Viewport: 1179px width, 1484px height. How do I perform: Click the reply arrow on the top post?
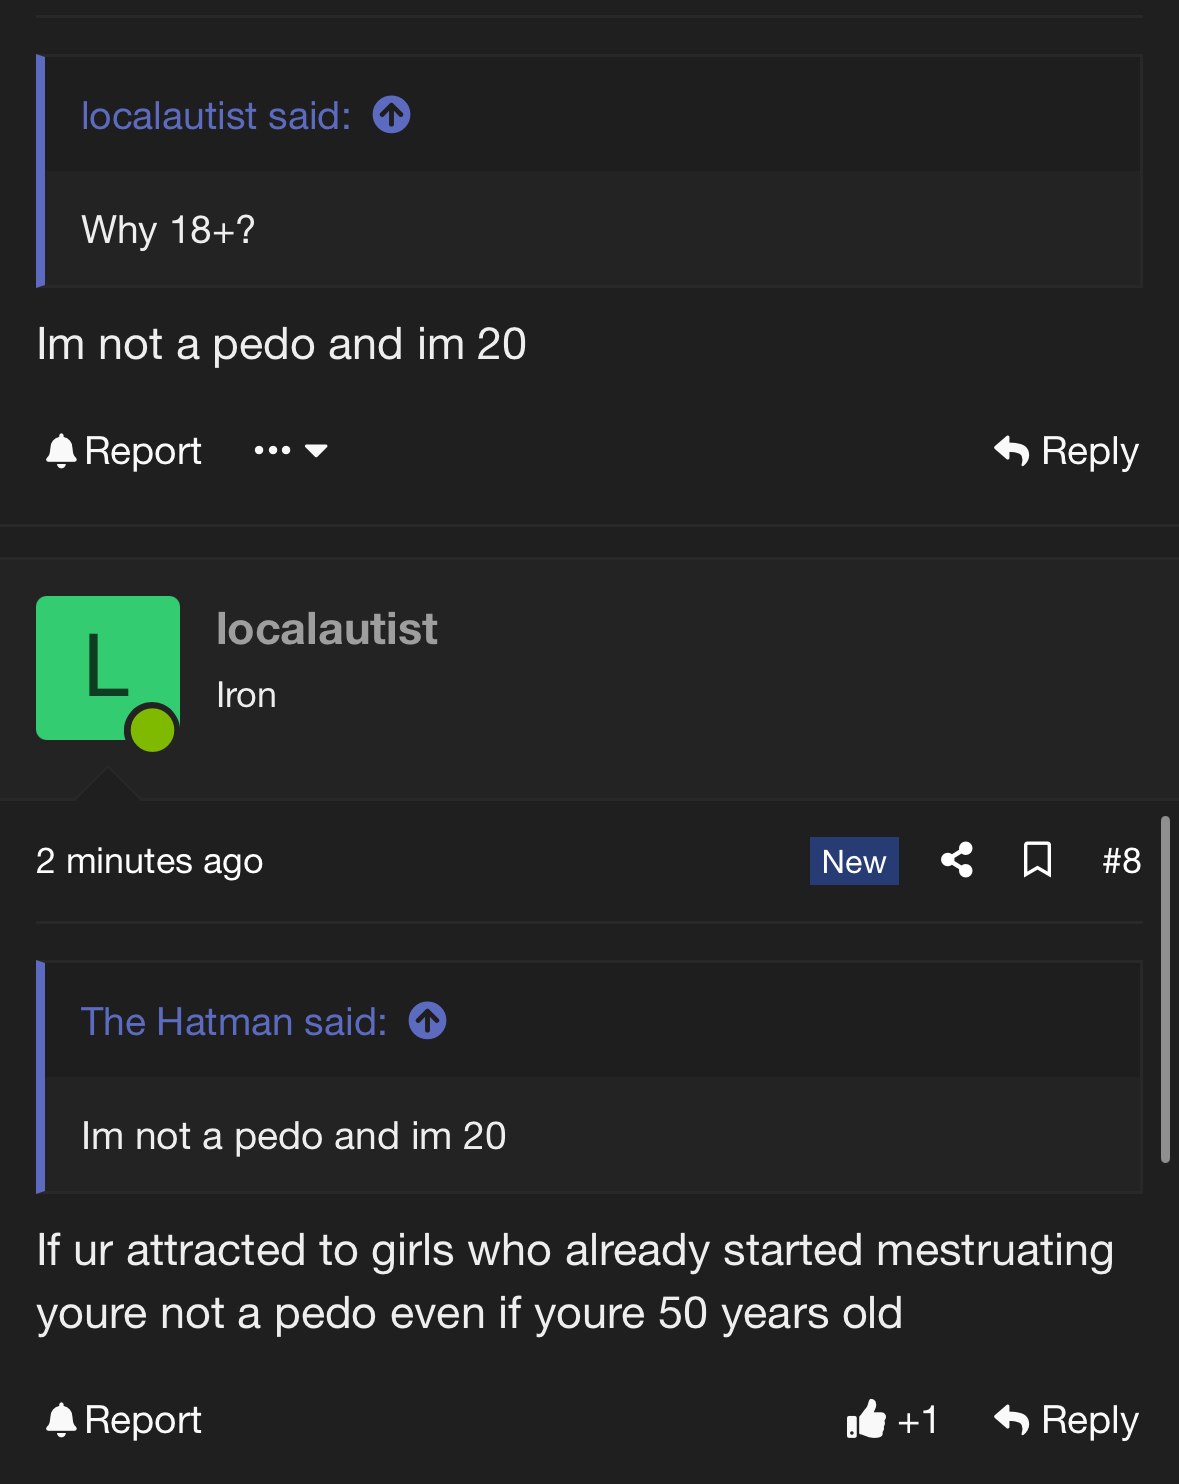coord(1012,451)
